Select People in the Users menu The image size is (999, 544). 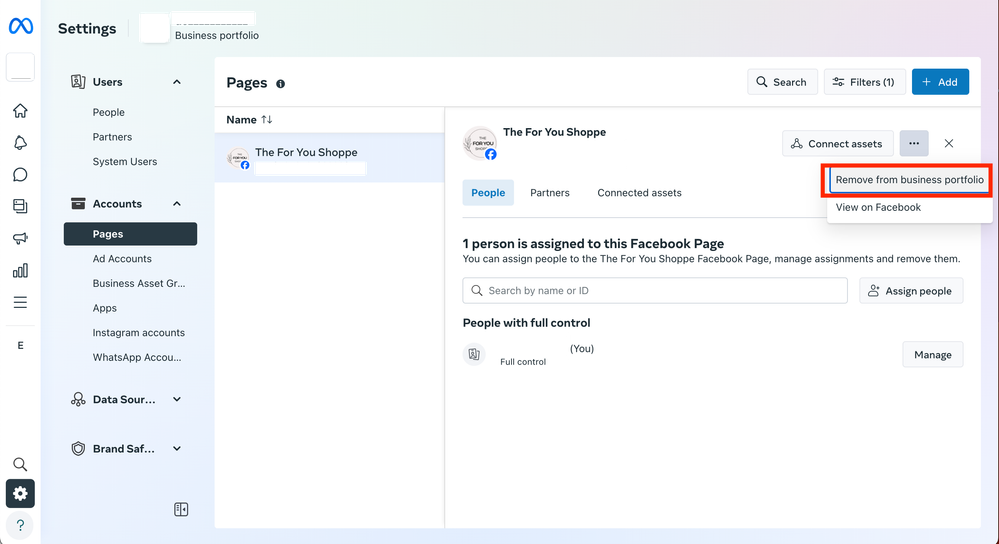[x=108, y=112]
